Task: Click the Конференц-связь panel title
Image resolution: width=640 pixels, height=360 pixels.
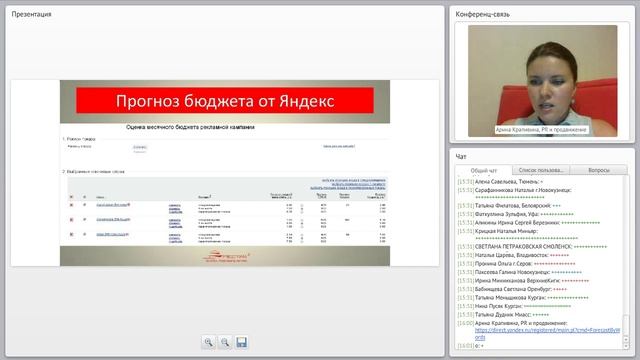Action: [x=482, y=14]
